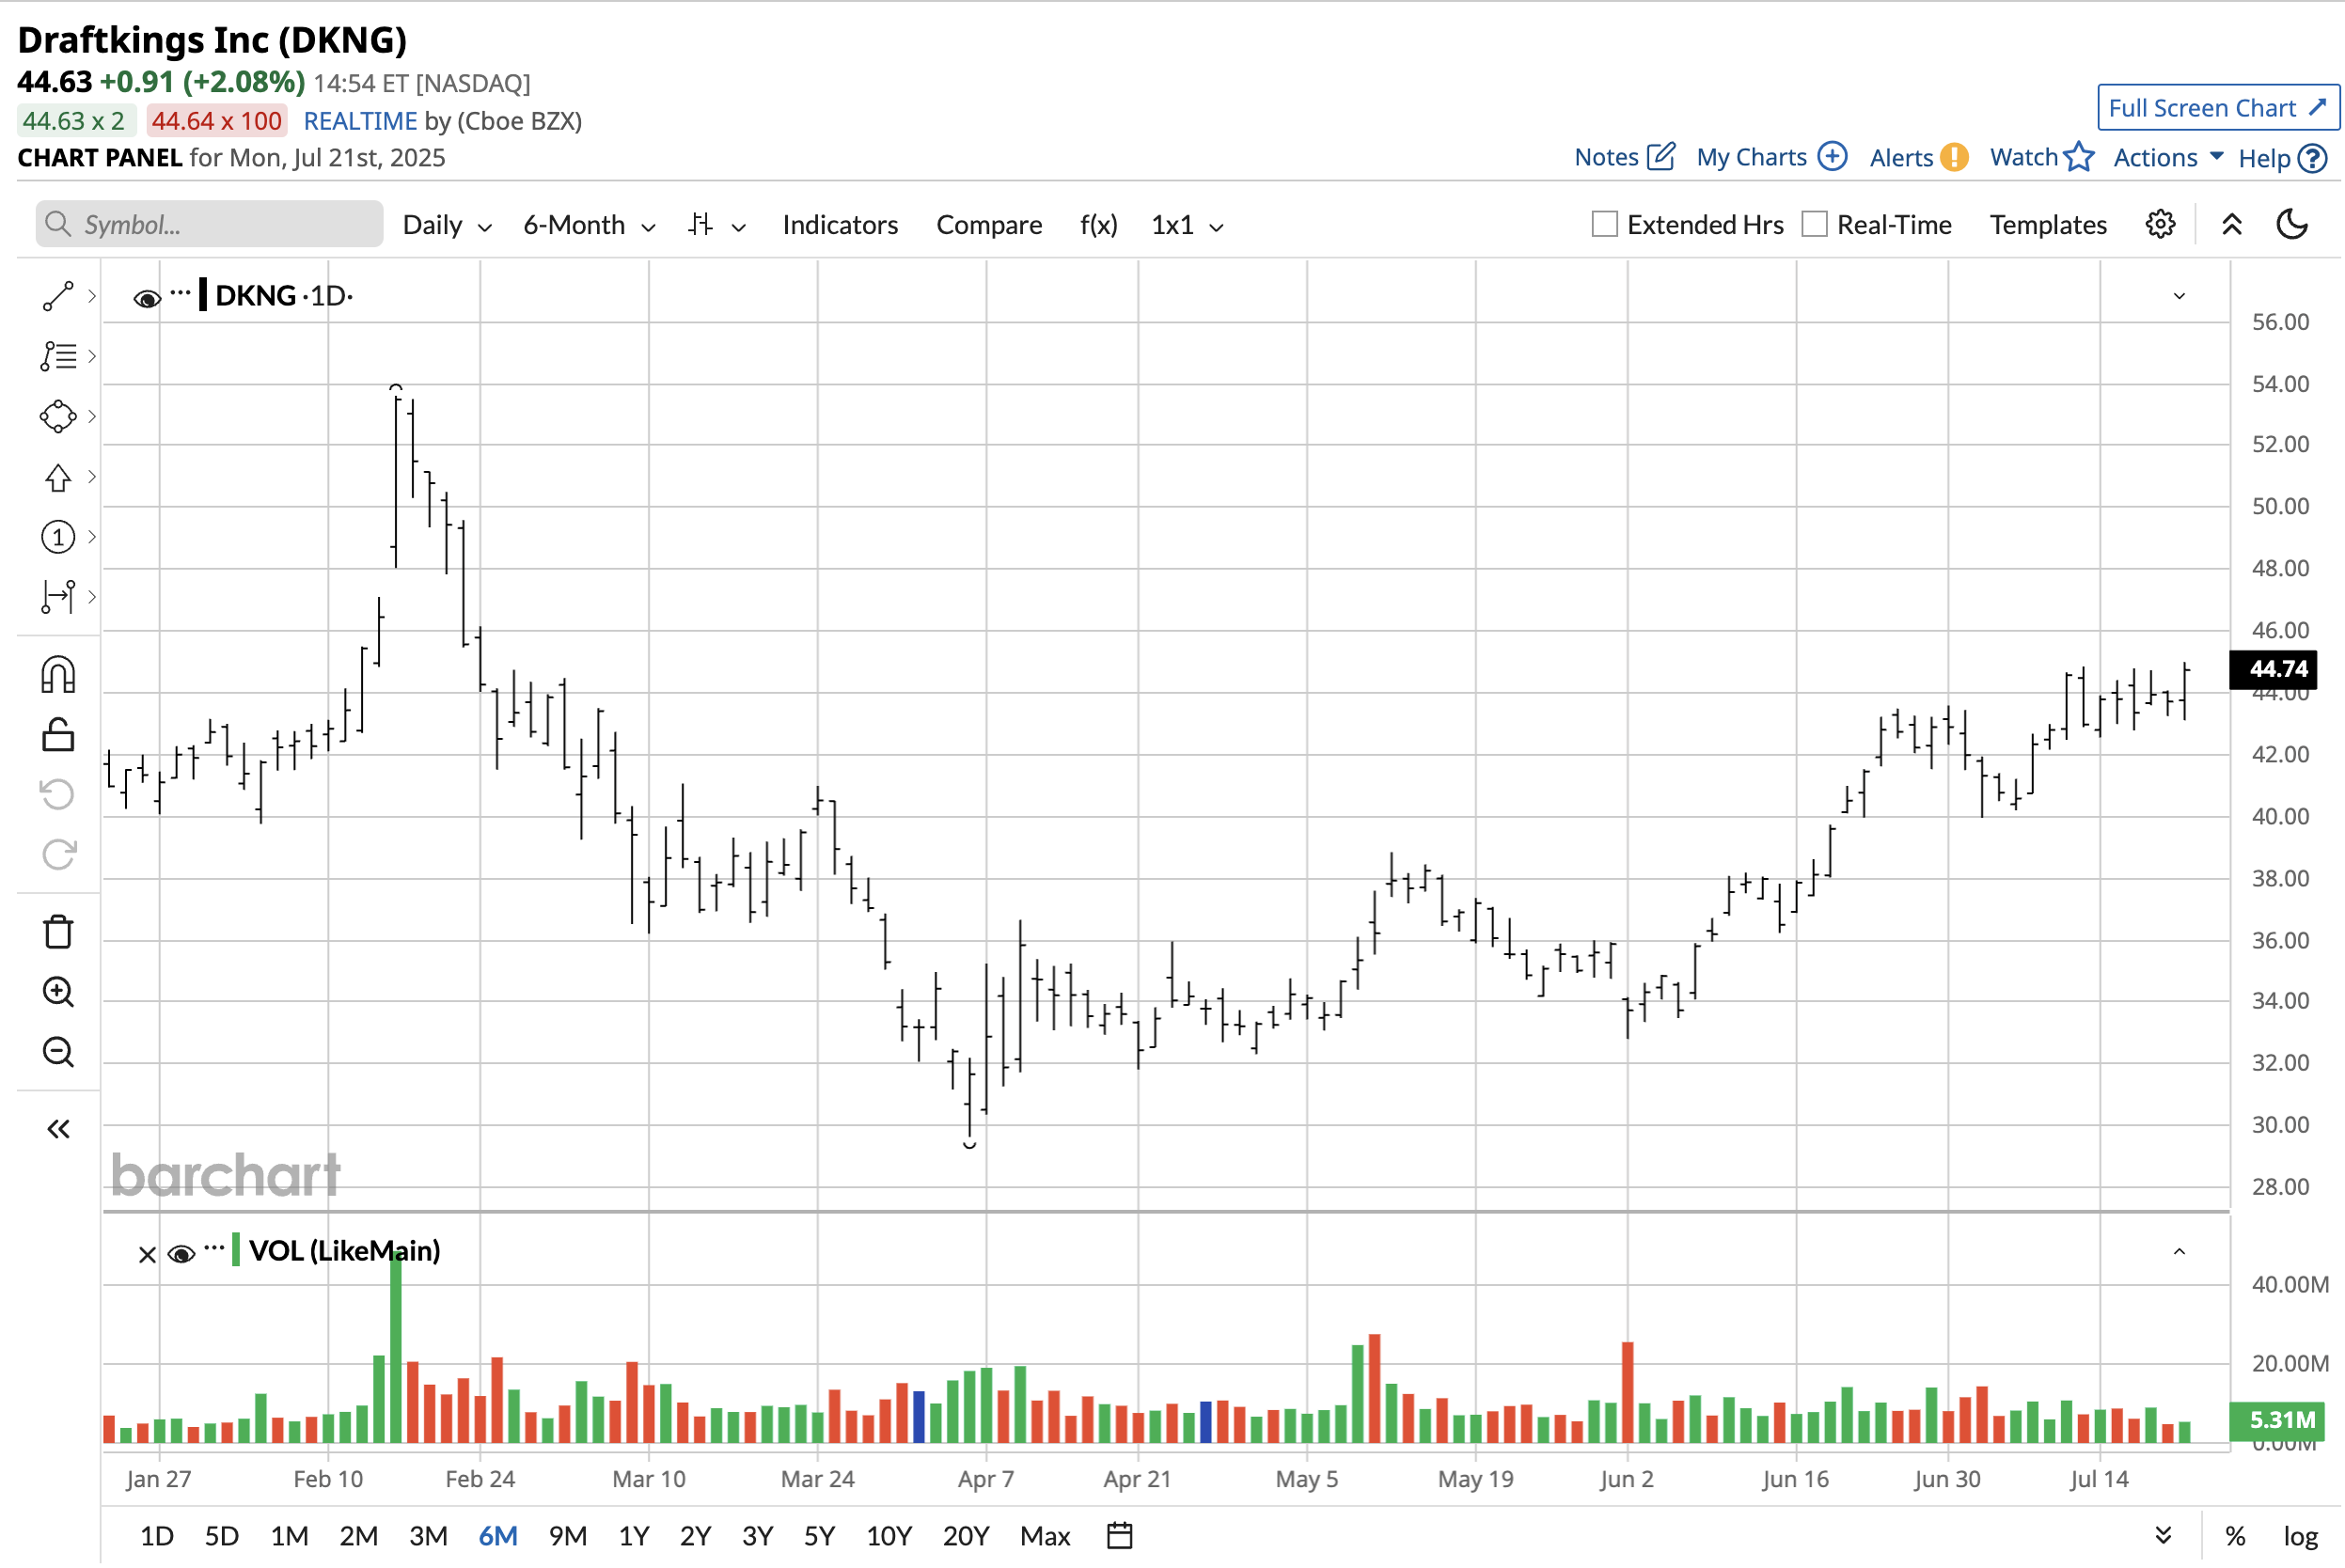Select the 3M range tab

tap(428, 1536)
